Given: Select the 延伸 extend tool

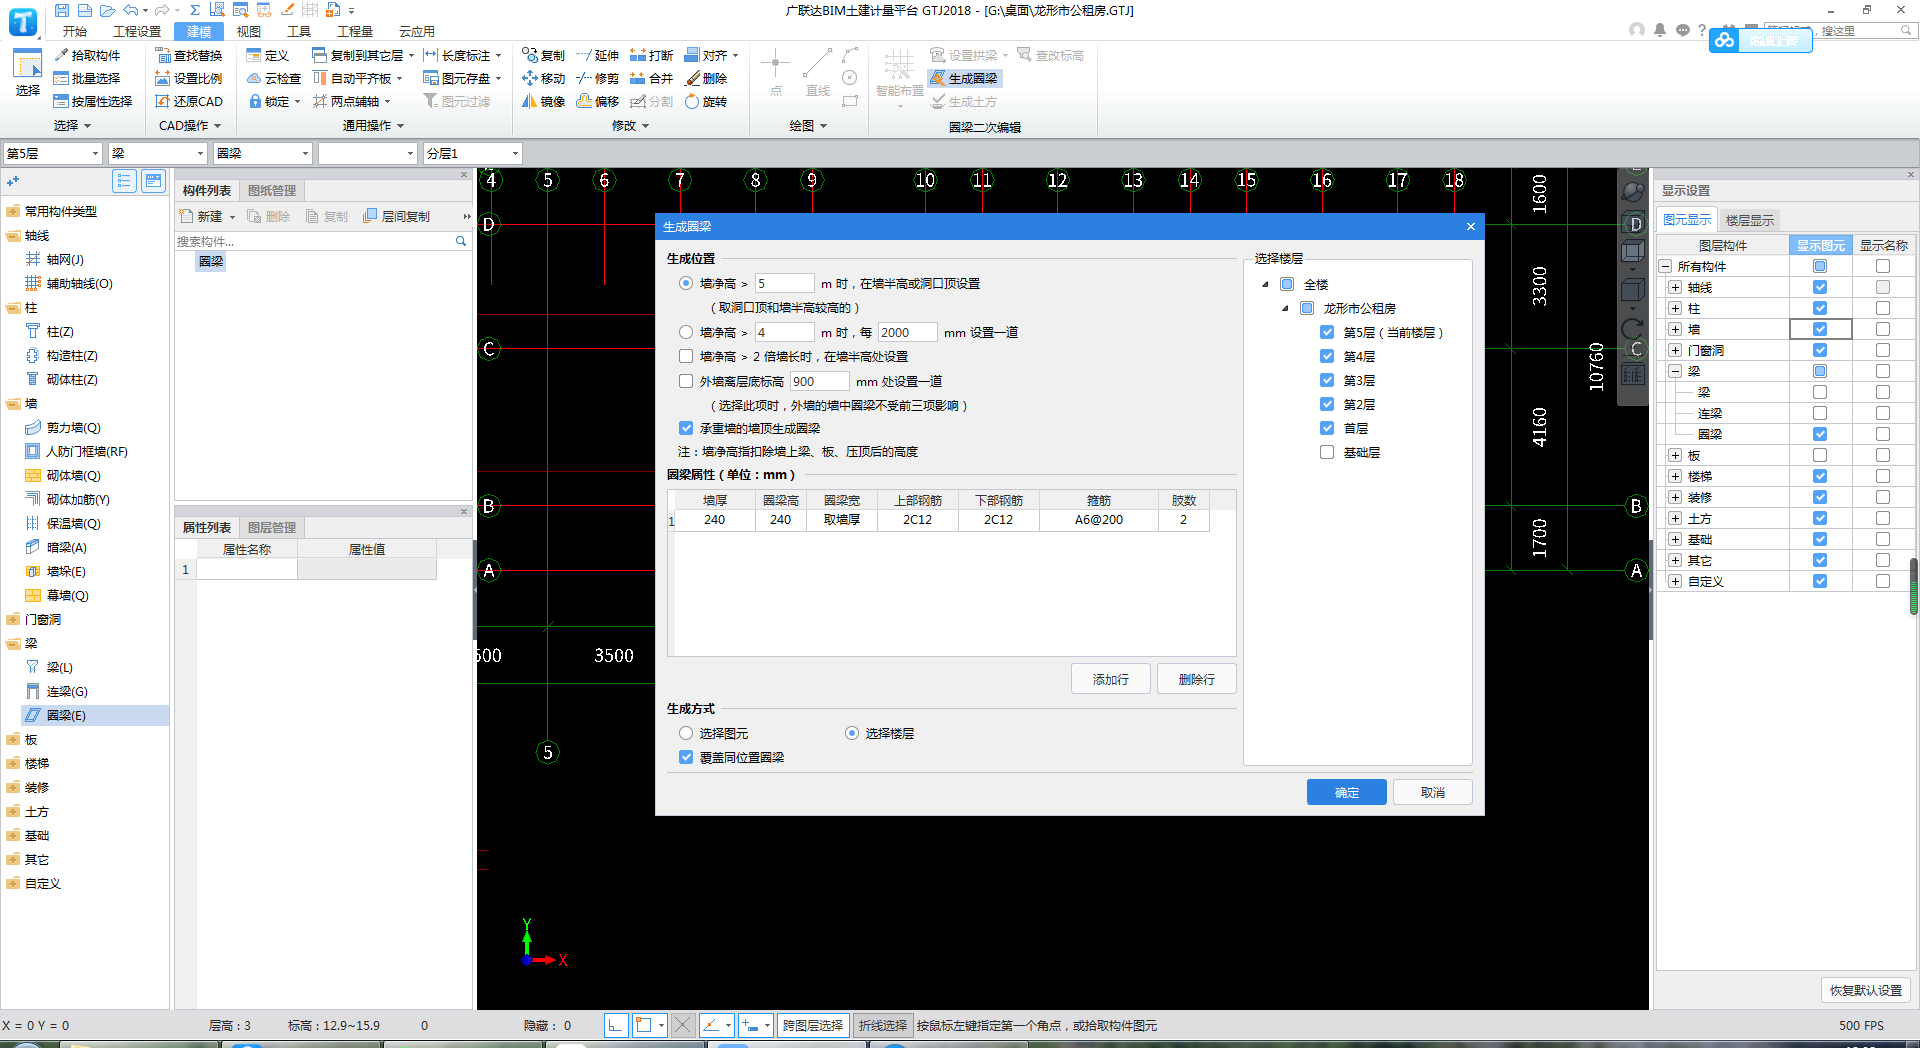Looking at the screenshot, I should coord(597,55).
